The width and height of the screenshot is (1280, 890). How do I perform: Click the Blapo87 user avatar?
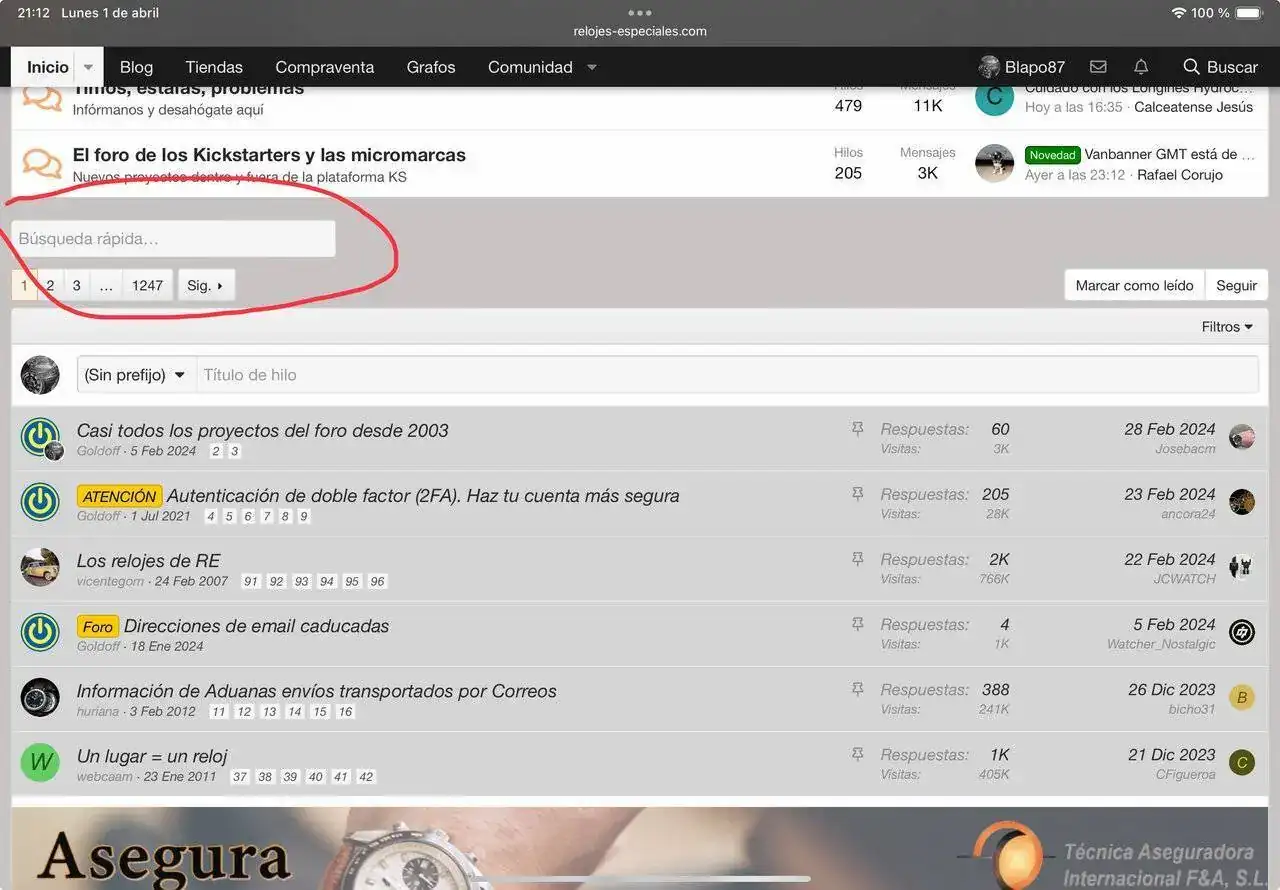coord(989,67)
